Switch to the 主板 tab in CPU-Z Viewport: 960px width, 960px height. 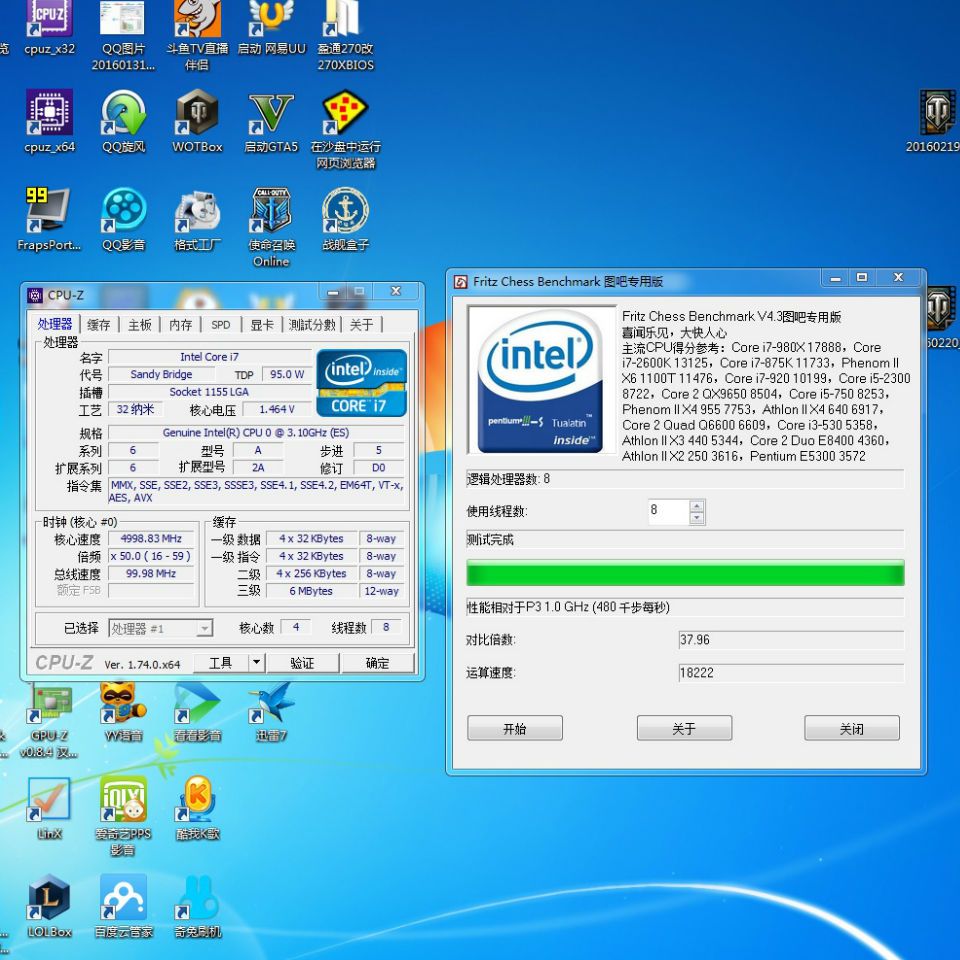[140, 325]
